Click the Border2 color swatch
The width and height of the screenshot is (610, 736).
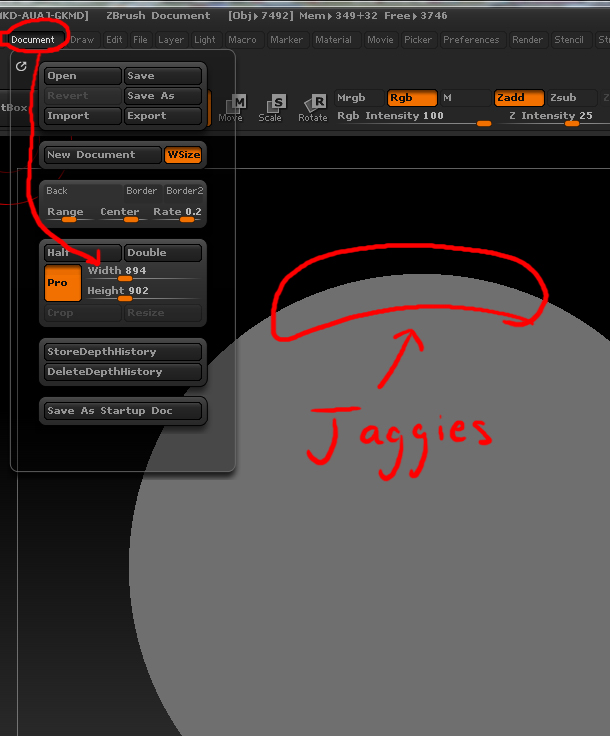tap(183, 192)
